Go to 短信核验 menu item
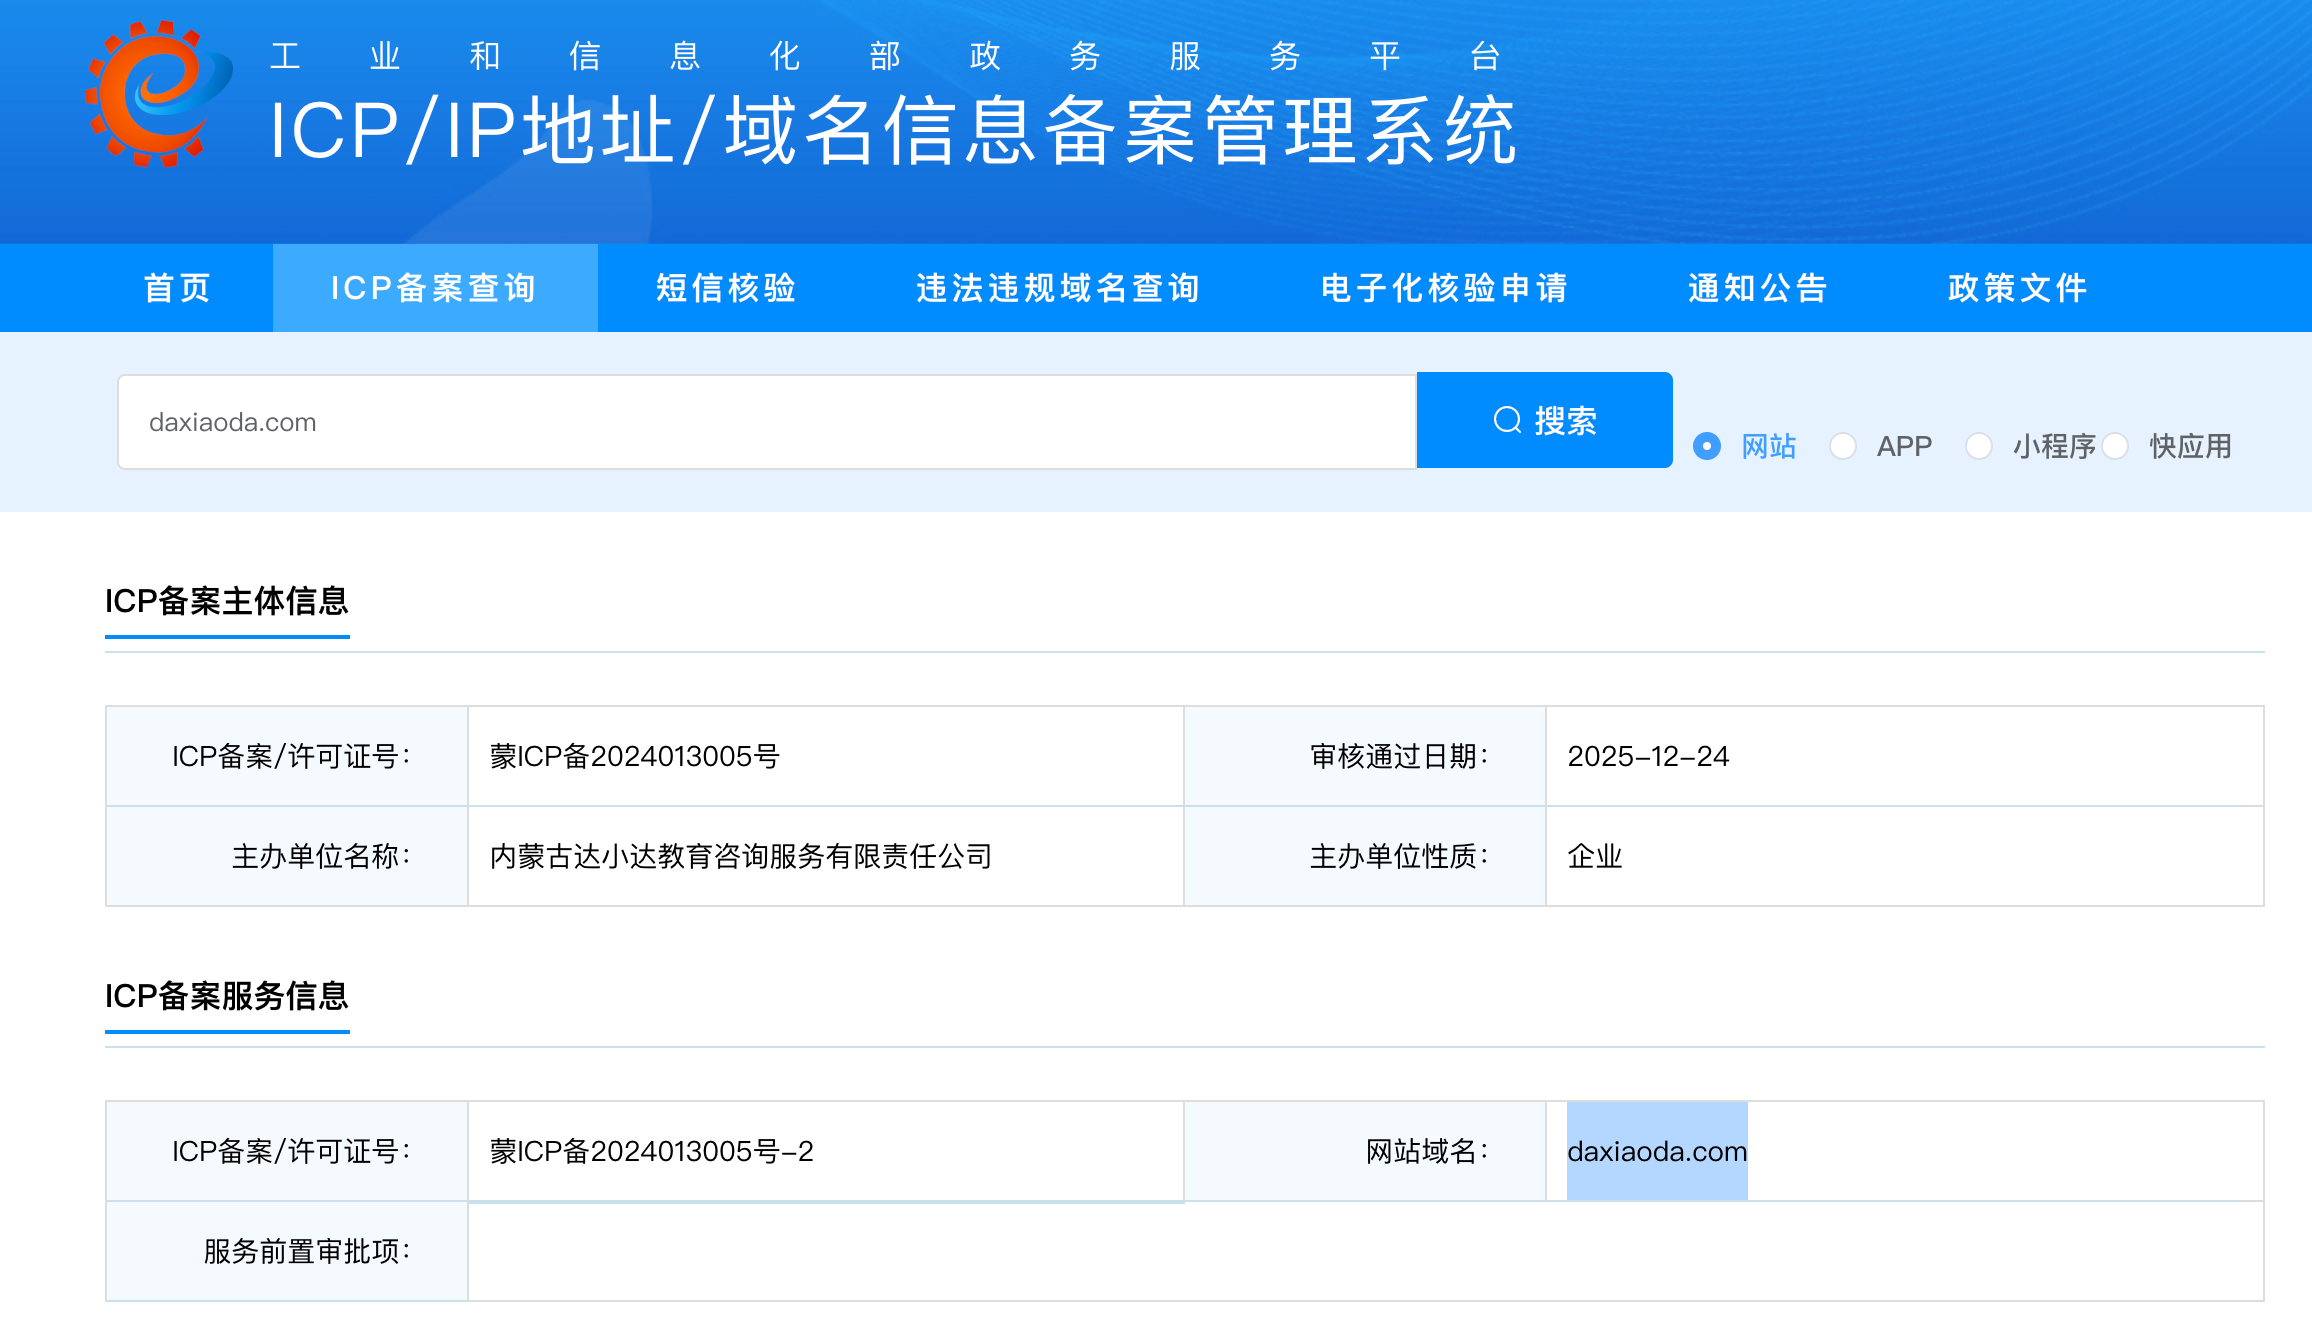The height and width of the screenshot is (1328, 2312). coord(726,288)
